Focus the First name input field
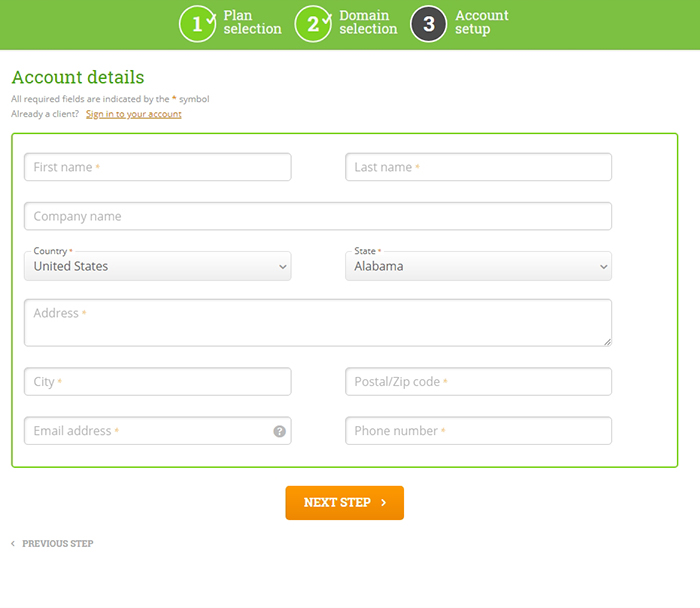Viewport: 700px width, 608px height. (x=158, y=167)
